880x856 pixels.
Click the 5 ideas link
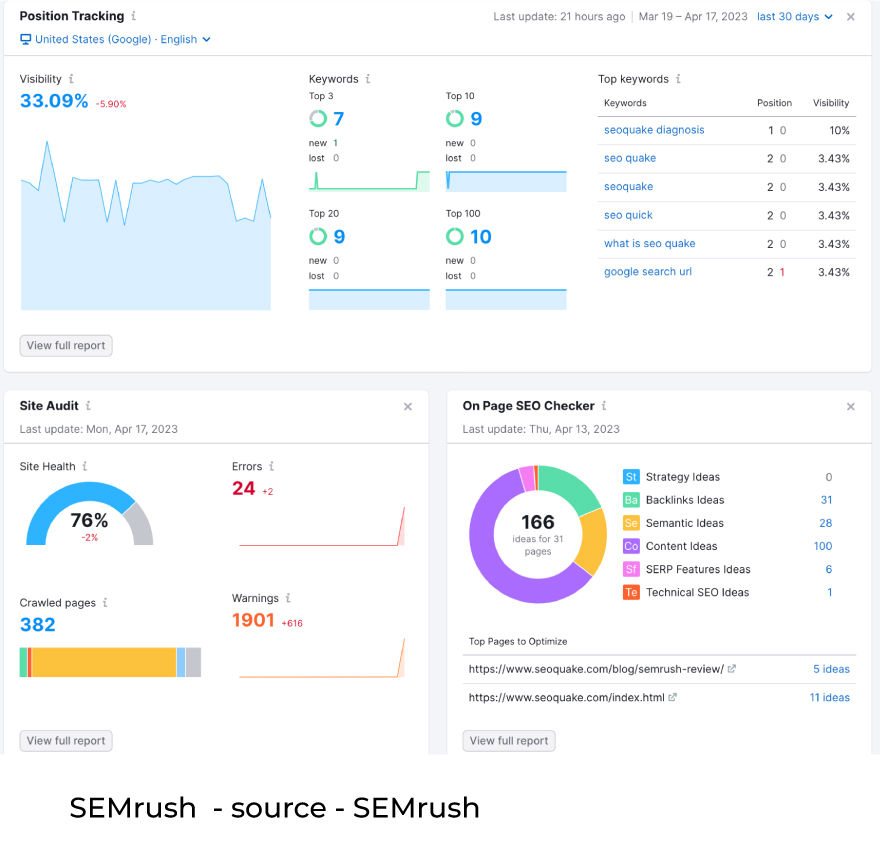(x=831, y=669)
